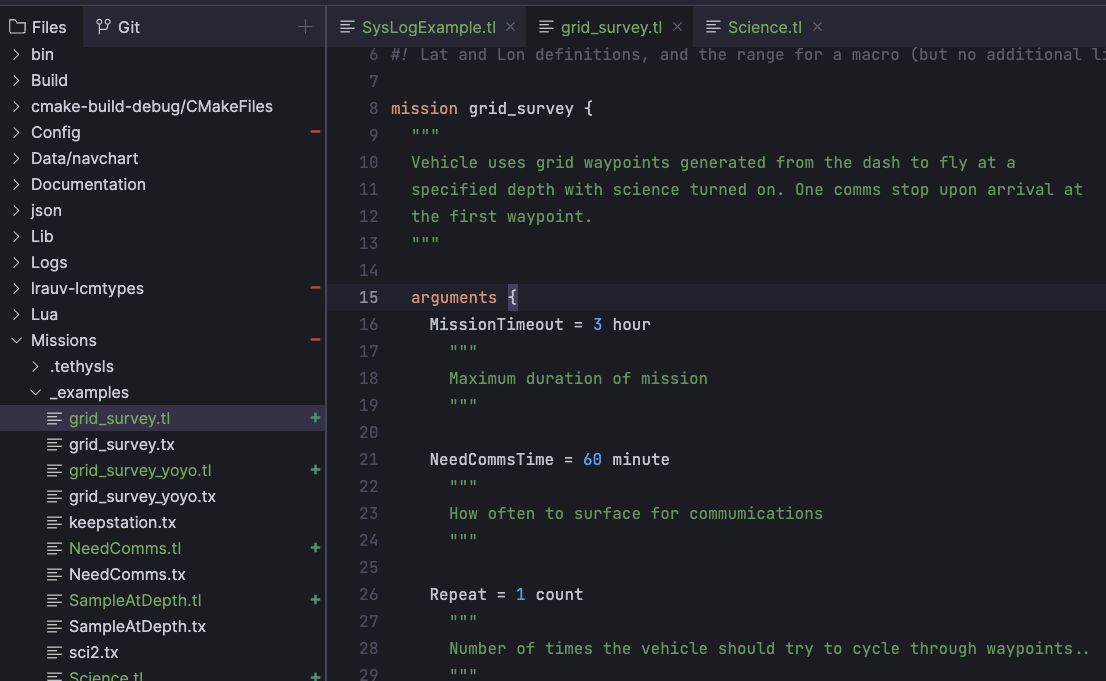Collapse the Missions folder

(16, 340)
